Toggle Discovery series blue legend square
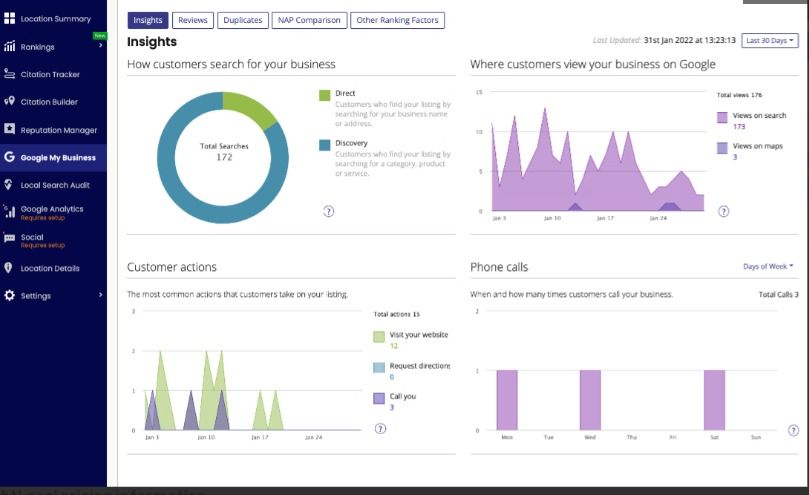 325,145
